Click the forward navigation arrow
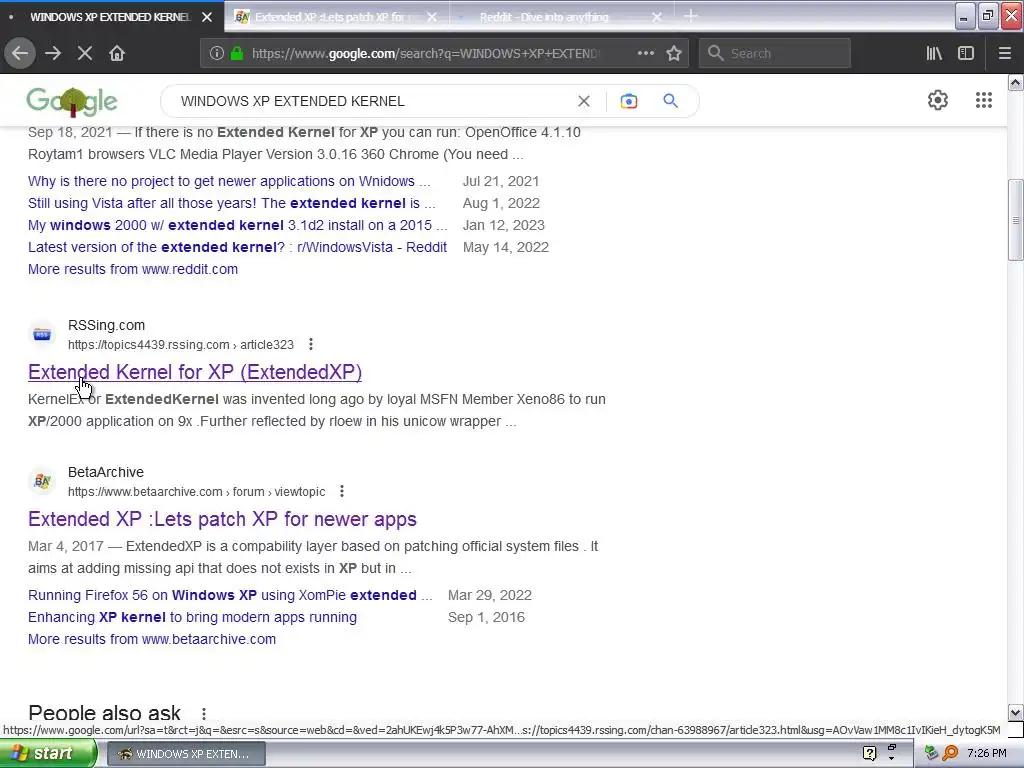Image resolution: width=1024 pixels, height=768 pixels. tap(53, 54)
